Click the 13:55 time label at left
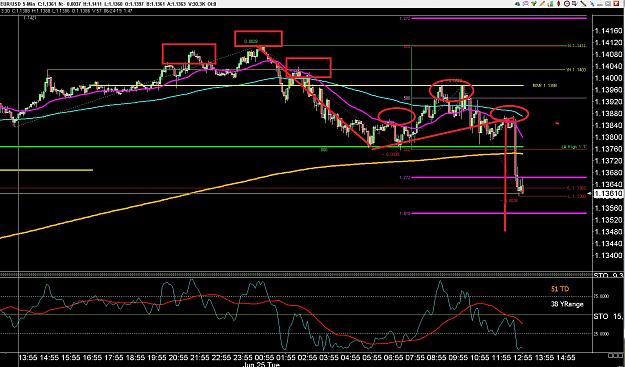Image resolution: width=625 pixels, height=367 pixels. 28,357
